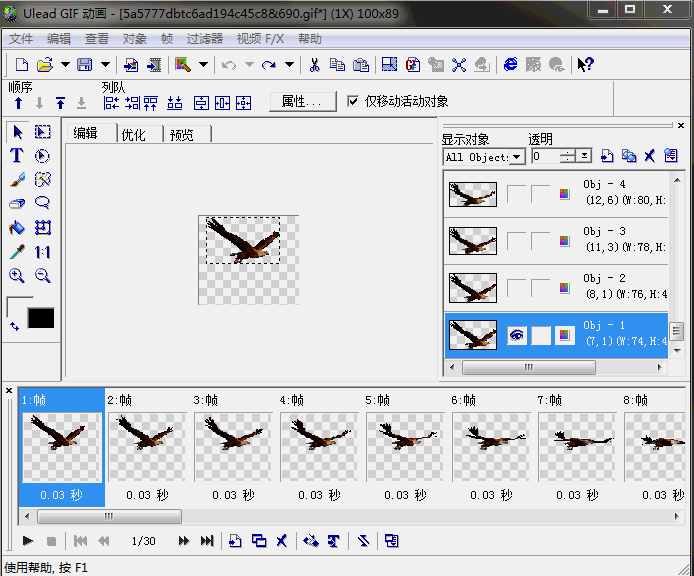Click the foreground color swatch
Screen dimensions: 694x576
pyautogui.click(x=17, y=307)
